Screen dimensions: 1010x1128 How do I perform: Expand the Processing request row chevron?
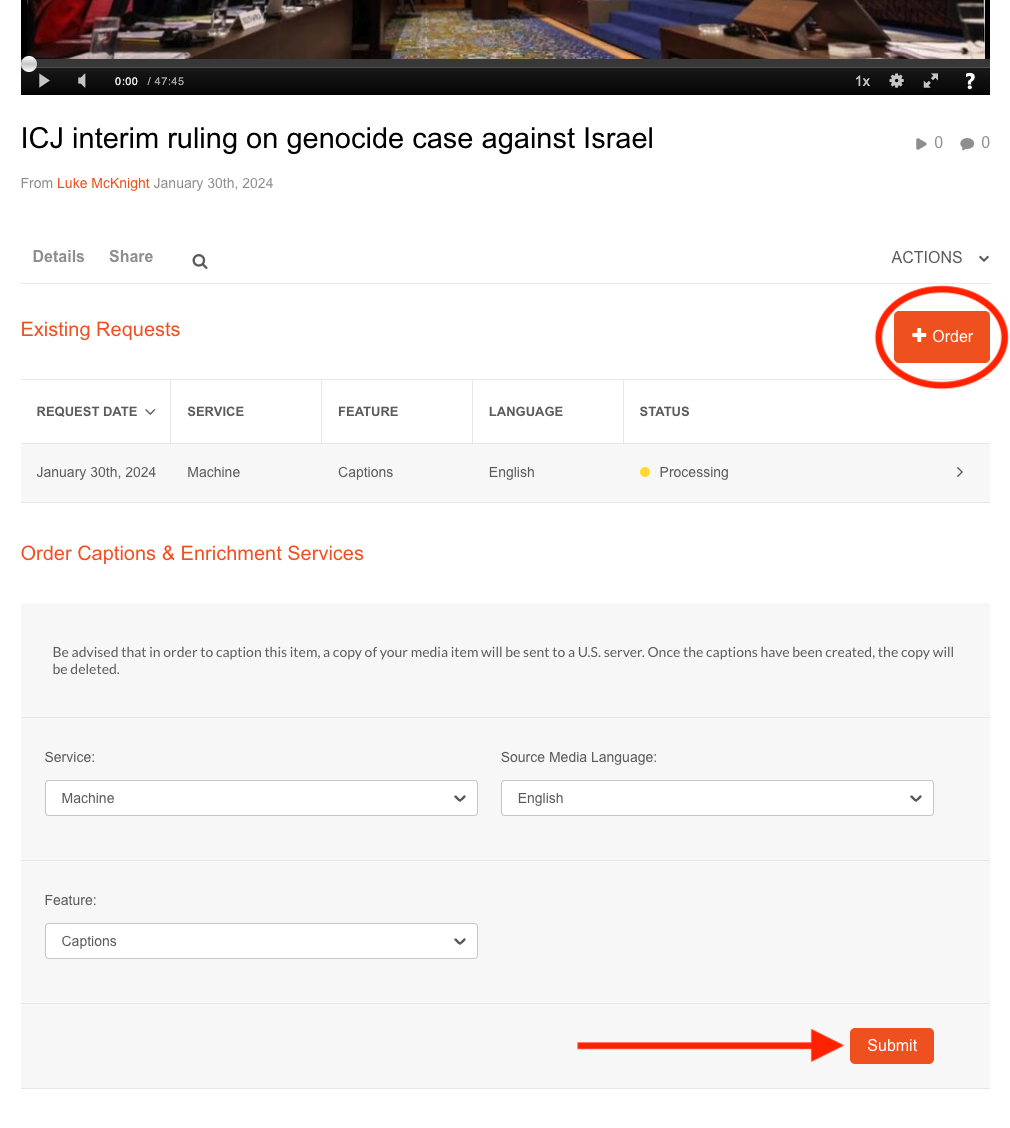[x=960, y=472]
